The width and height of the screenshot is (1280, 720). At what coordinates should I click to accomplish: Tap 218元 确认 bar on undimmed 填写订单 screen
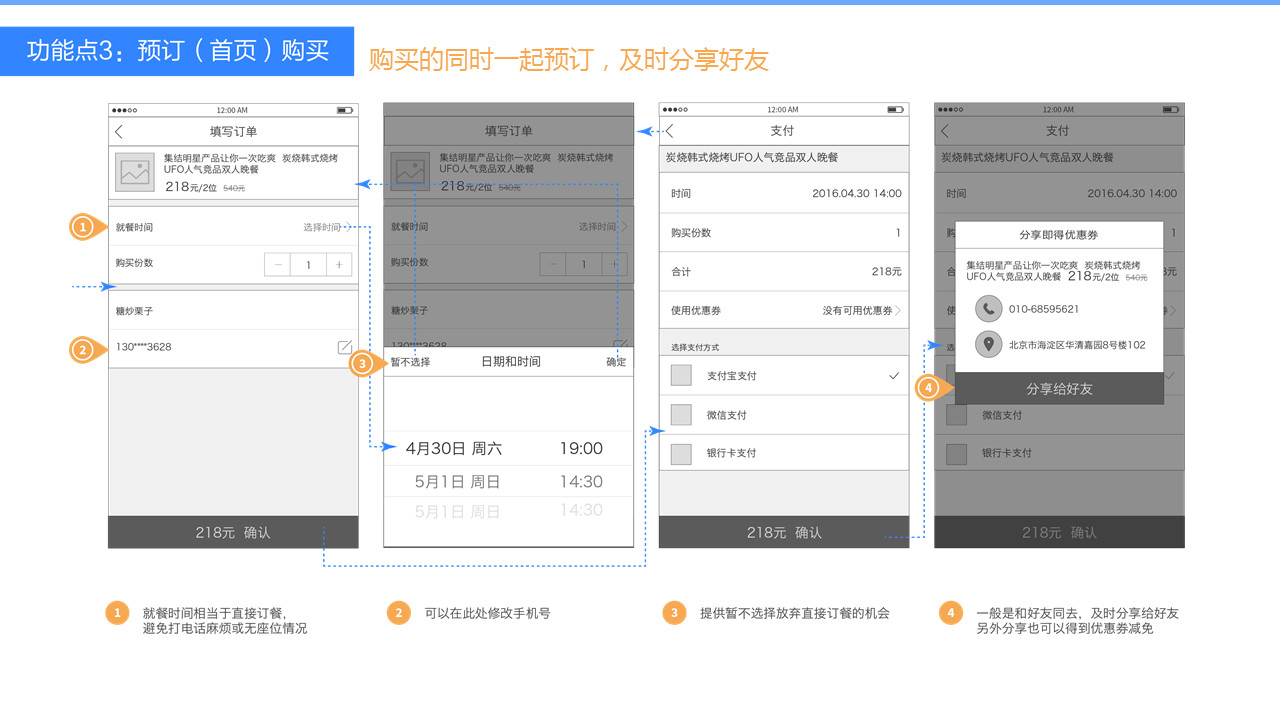[233, 532]
